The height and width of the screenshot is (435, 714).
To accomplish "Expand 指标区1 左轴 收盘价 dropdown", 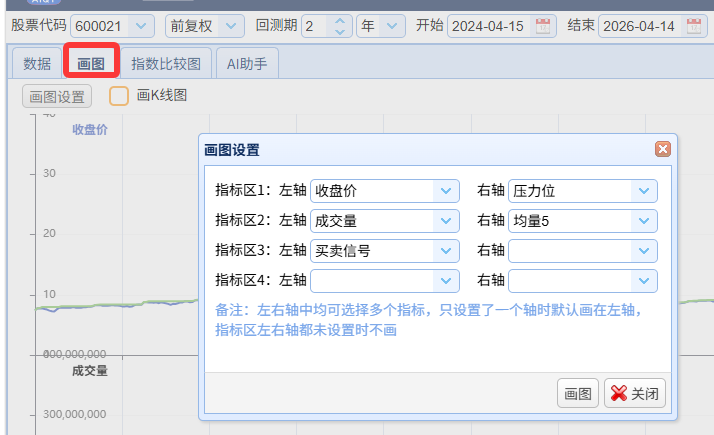I will click(446, 191).
